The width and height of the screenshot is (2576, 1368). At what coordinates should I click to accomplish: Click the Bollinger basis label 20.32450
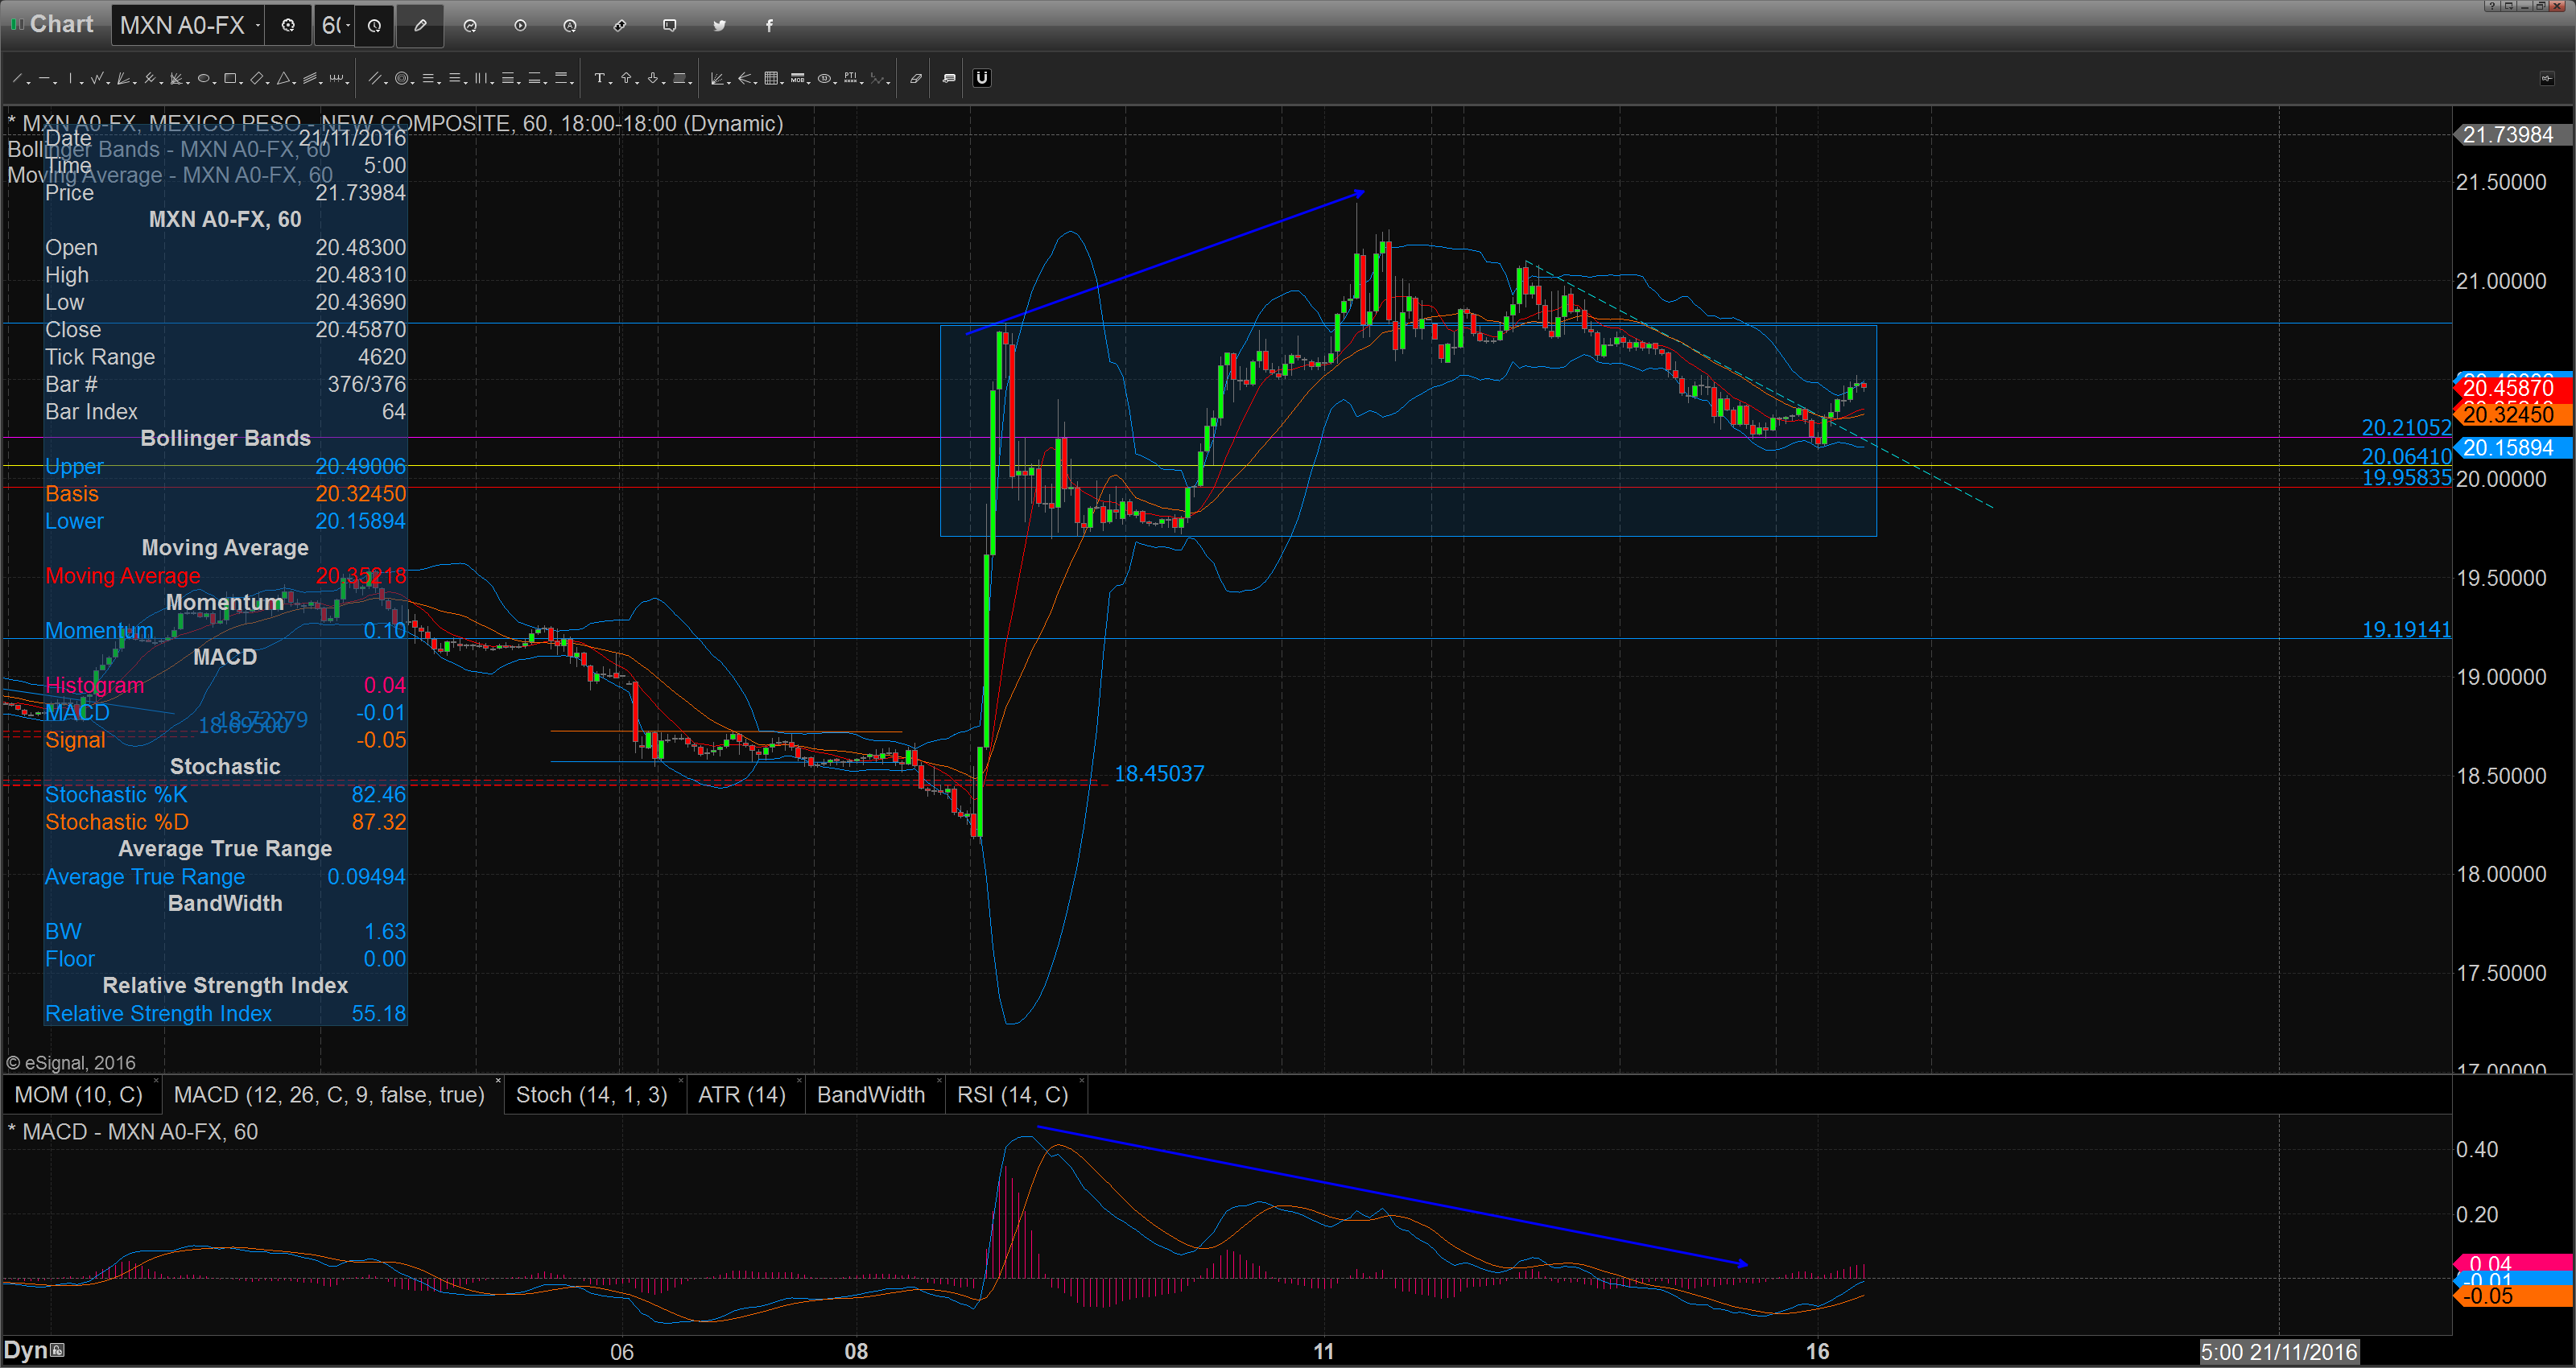click(2513, 414)
